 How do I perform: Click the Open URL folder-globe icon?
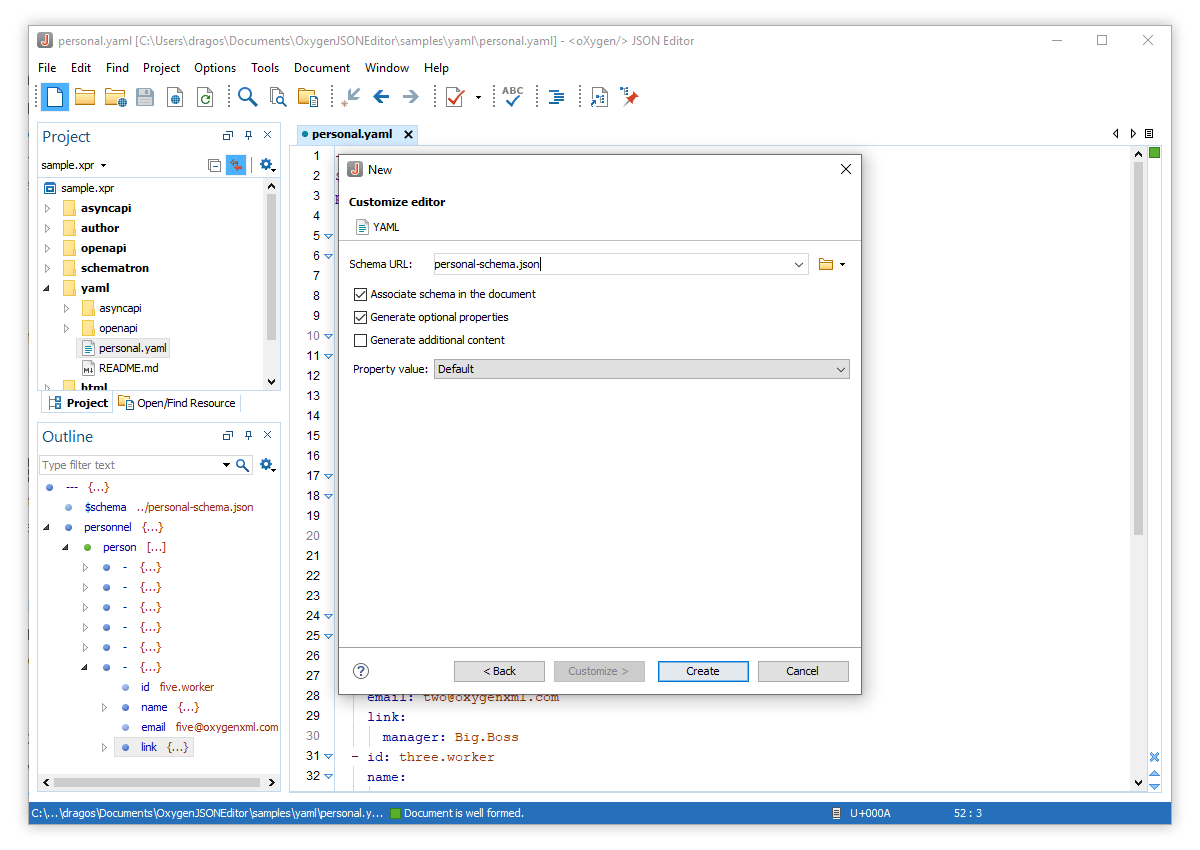116,97
